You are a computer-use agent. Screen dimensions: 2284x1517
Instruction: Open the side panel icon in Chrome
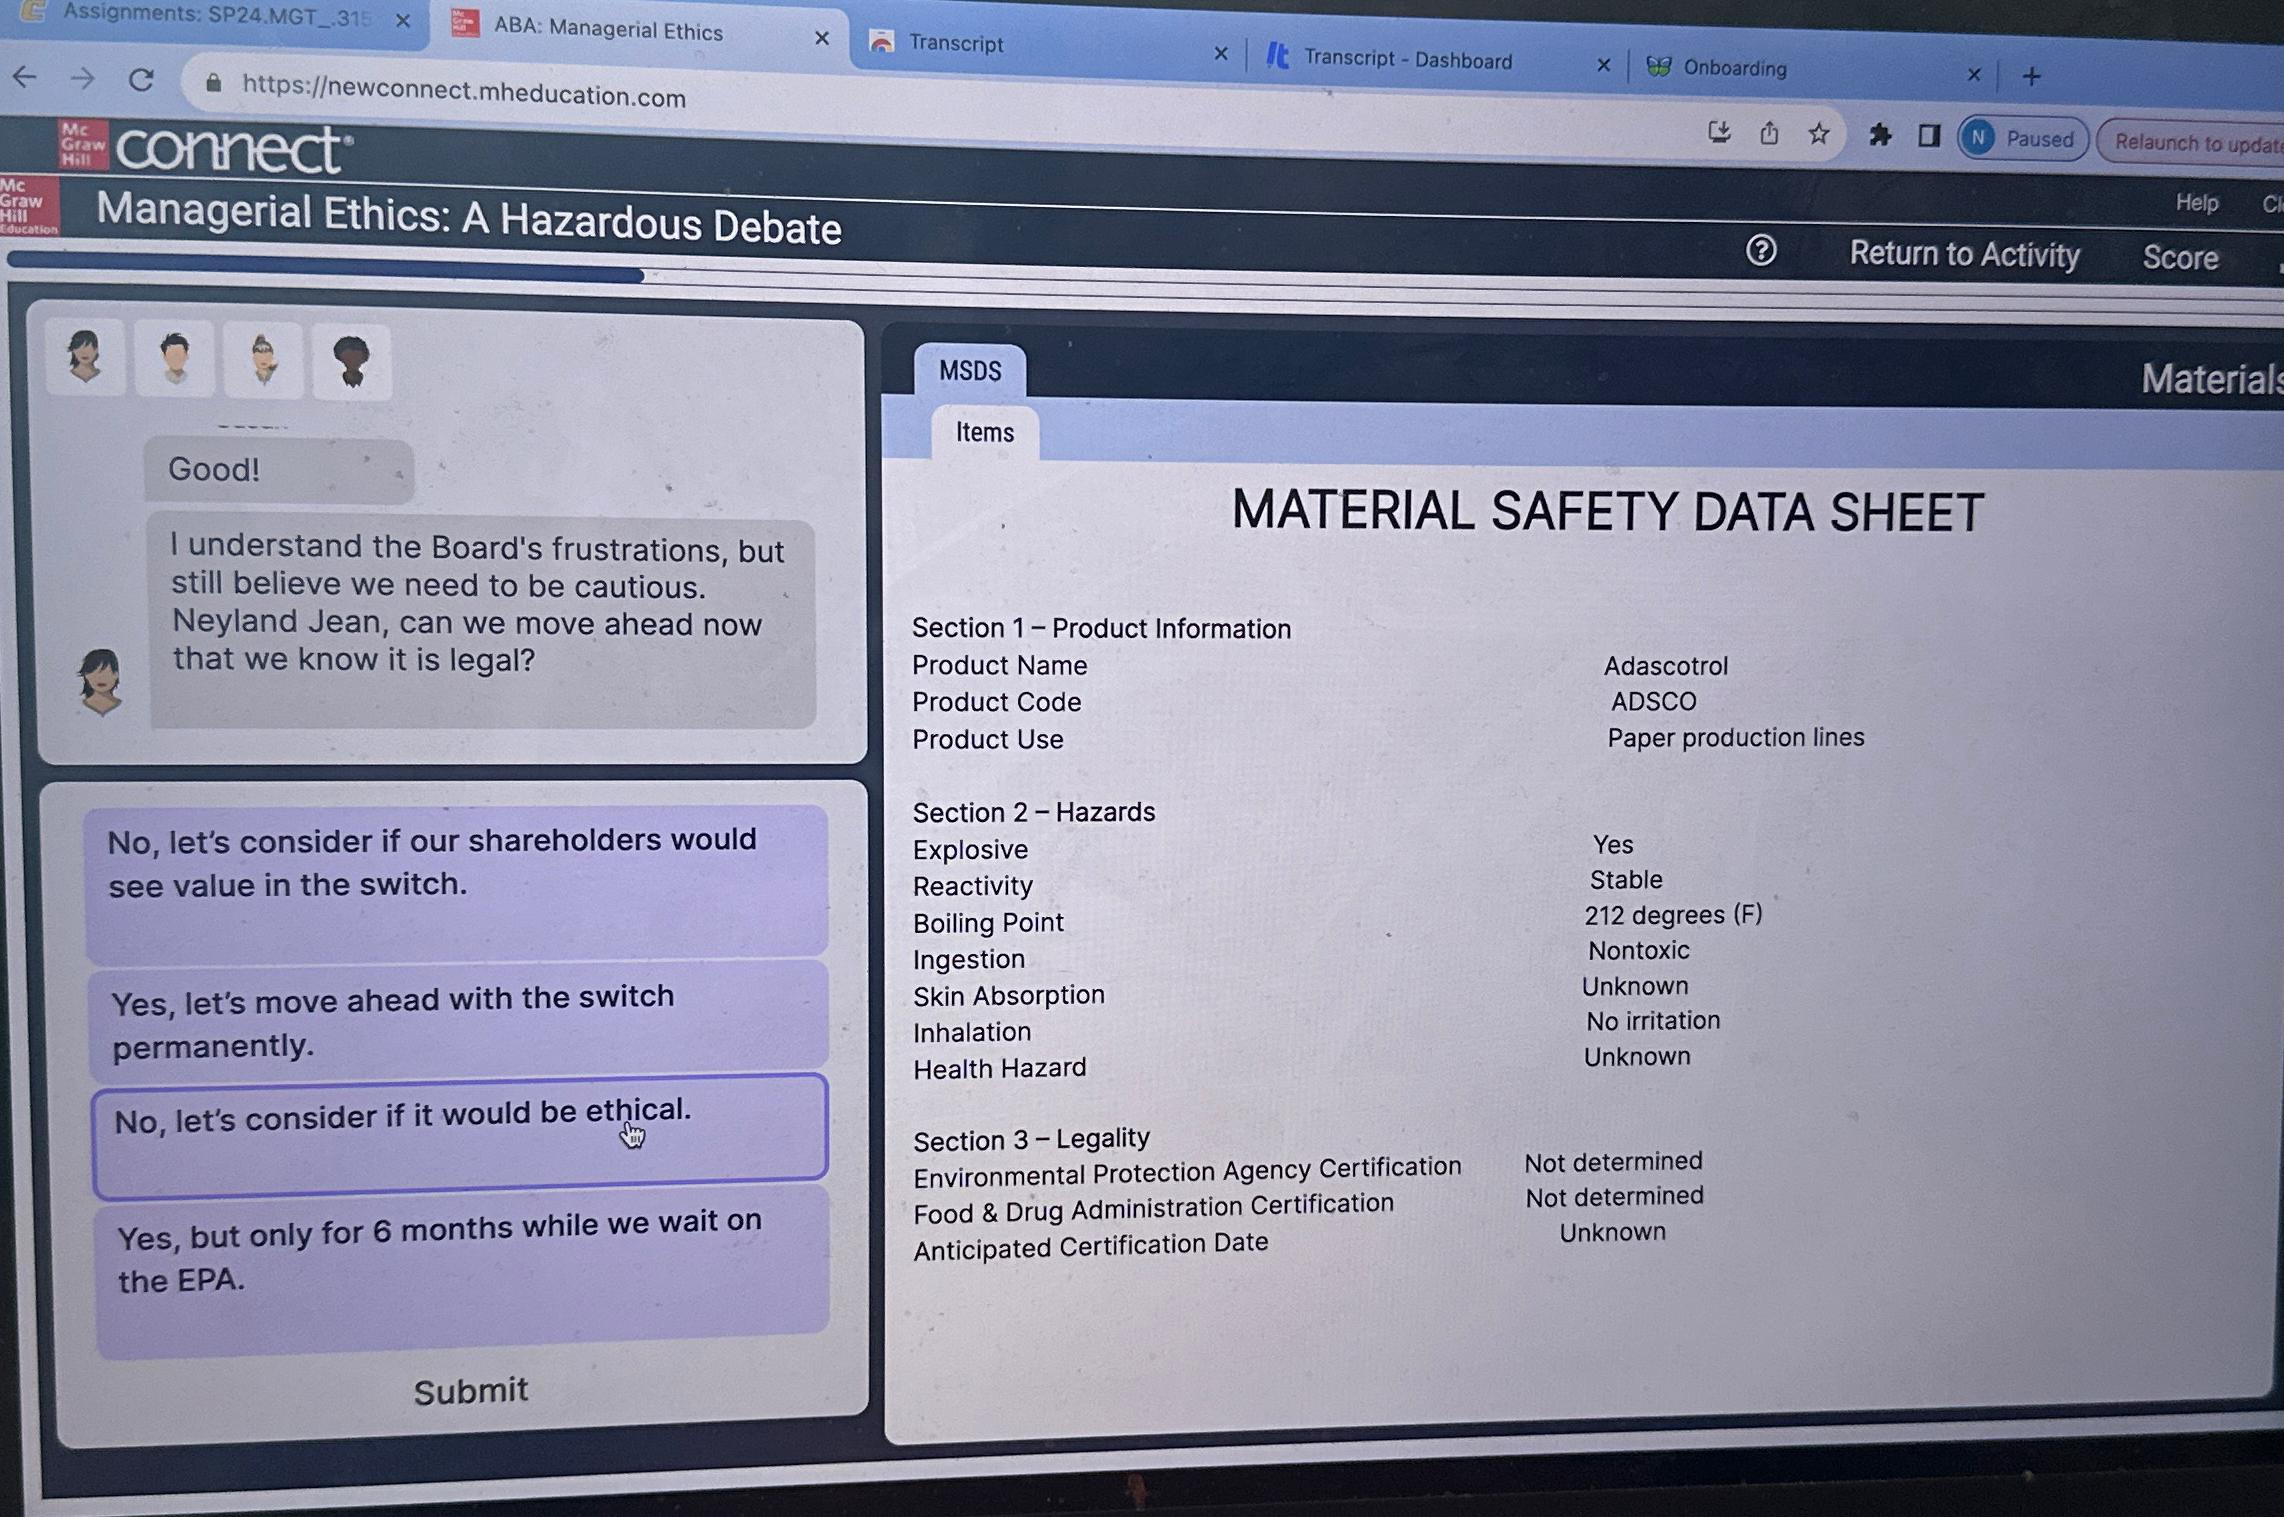(1928, 134)
